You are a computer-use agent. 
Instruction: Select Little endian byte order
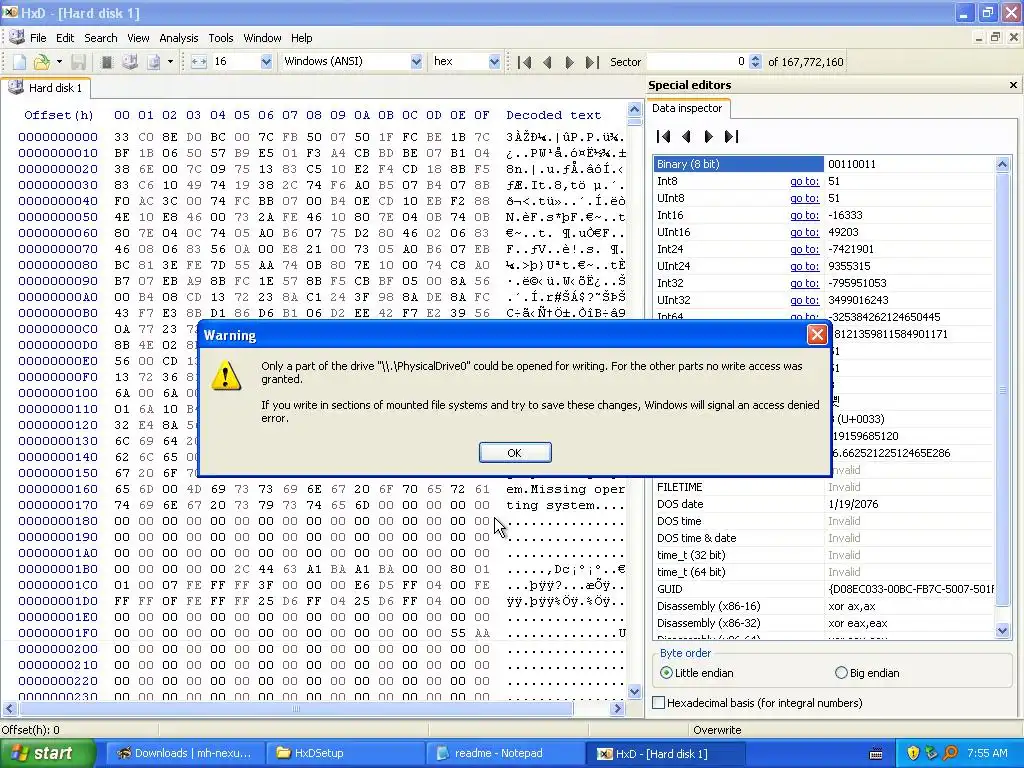point(697,673)
